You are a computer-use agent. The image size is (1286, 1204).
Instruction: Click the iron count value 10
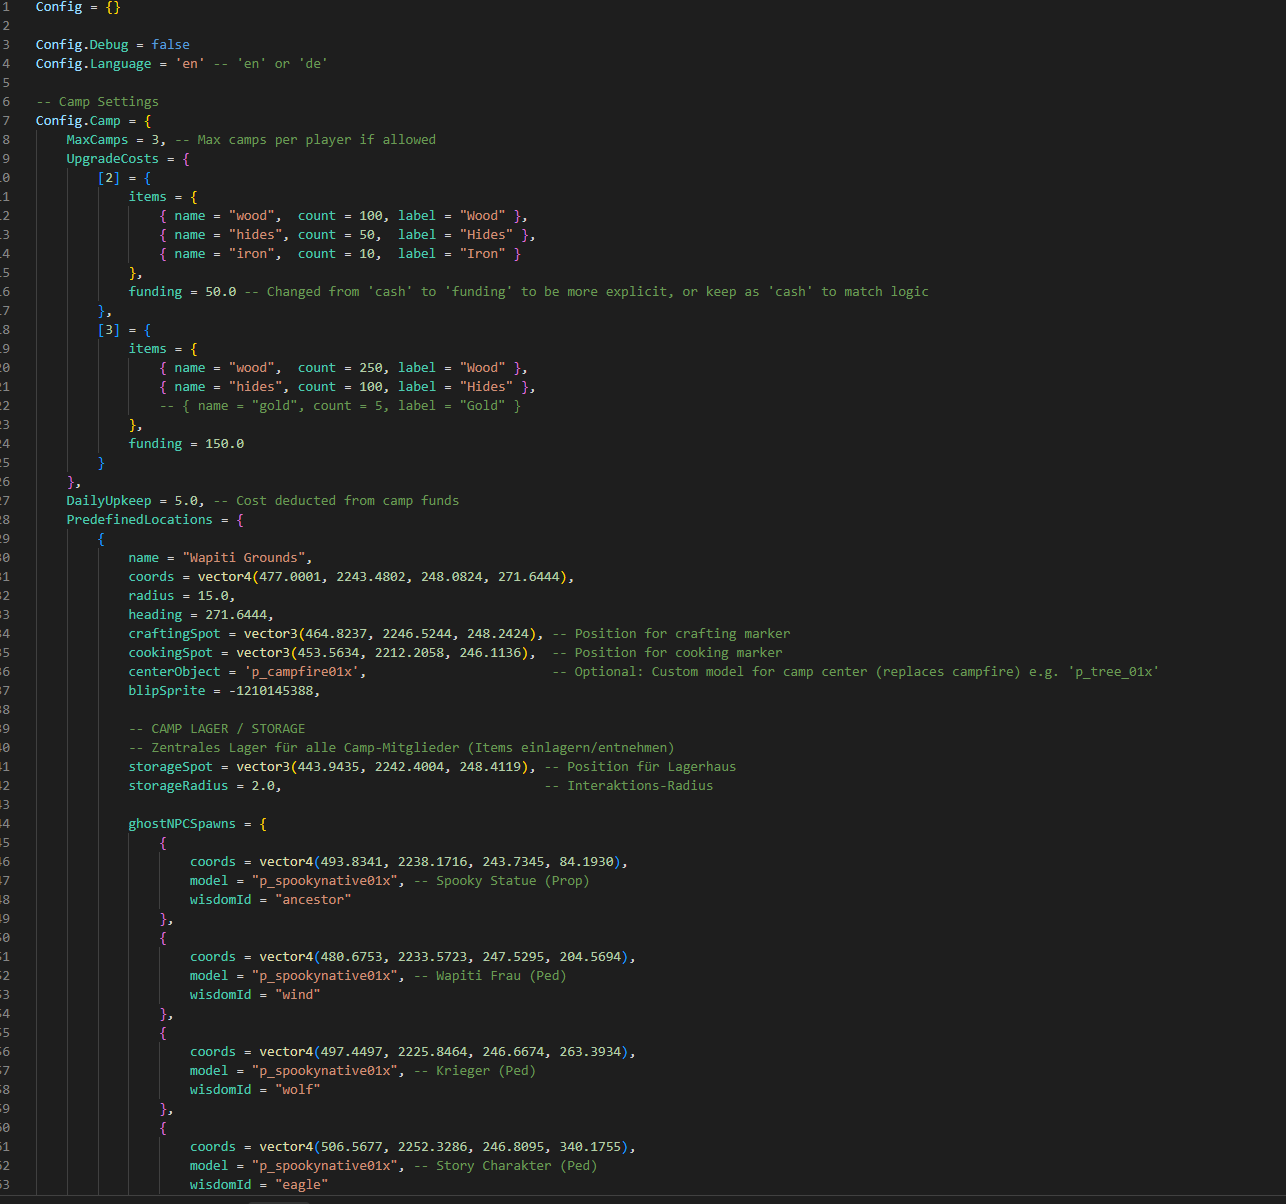click(367, 254)
